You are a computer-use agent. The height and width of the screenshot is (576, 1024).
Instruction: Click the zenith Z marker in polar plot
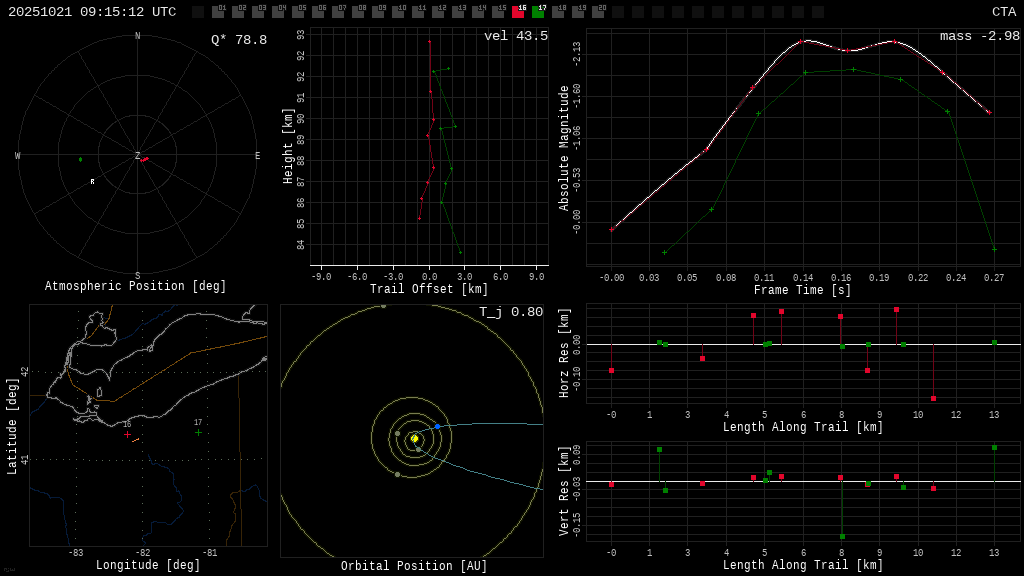pyautogui.click(x=138, y=156)
